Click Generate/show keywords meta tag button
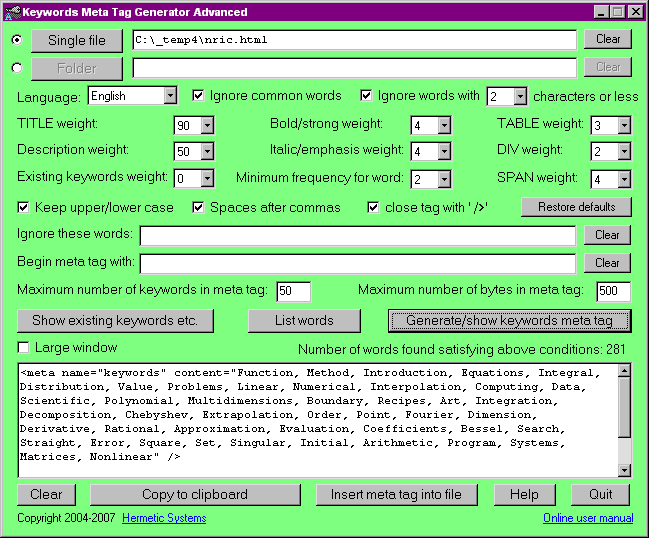 tap(509, 321)
